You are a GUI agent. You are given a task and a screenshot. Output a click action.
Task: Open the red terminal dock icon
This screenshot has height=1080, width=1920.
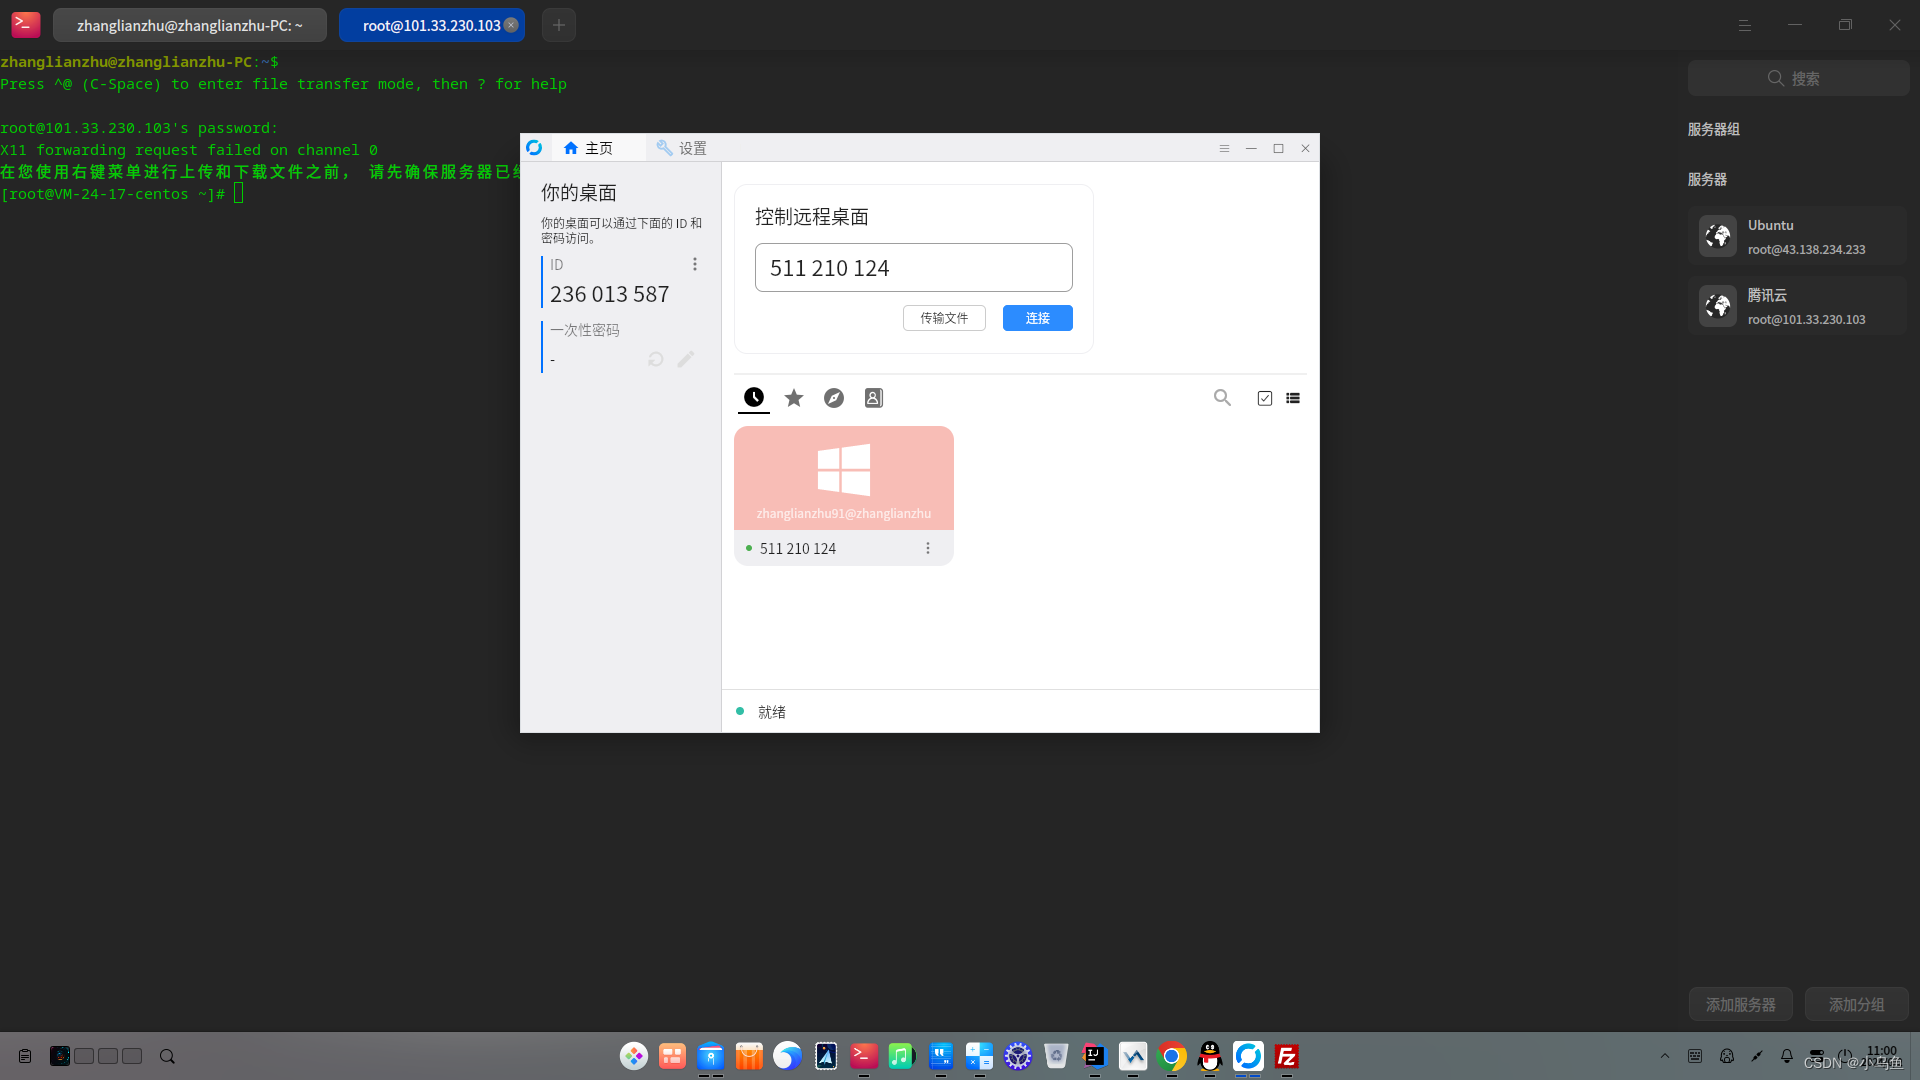pos(864,1056)
